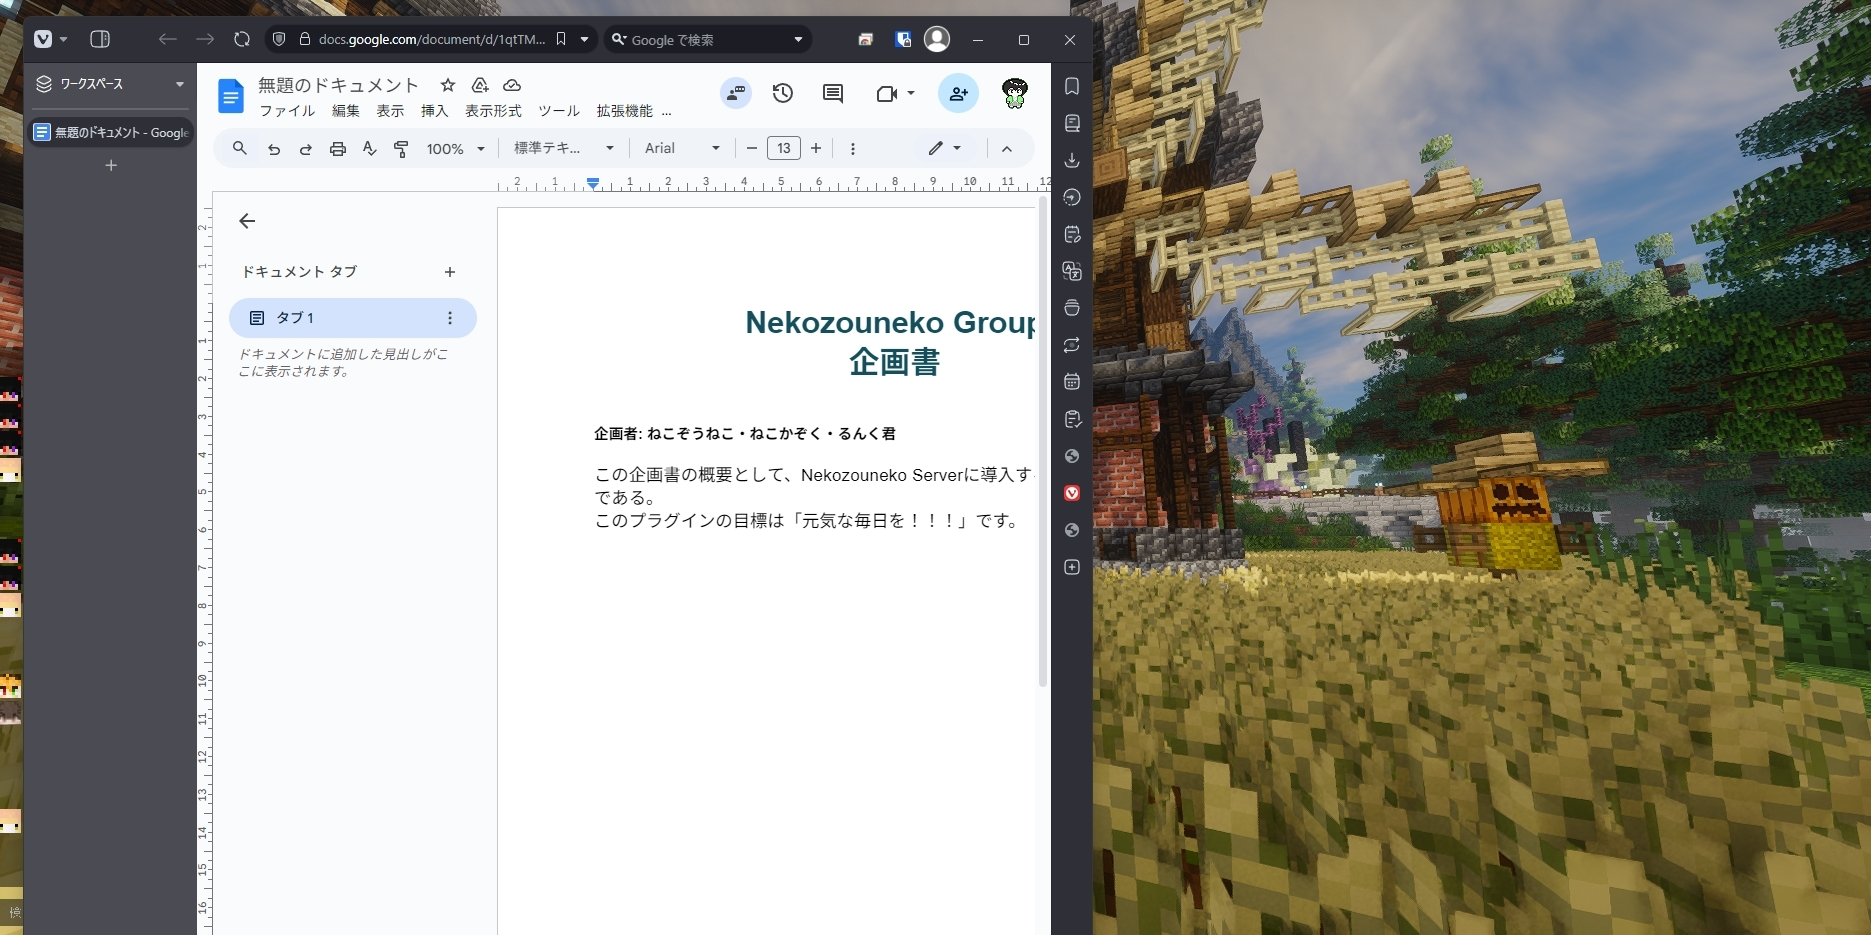This screenshot has height=935, width=1871.
Task: Toggle the Vivaldi side panel visibility
Action: coord(100,40)
